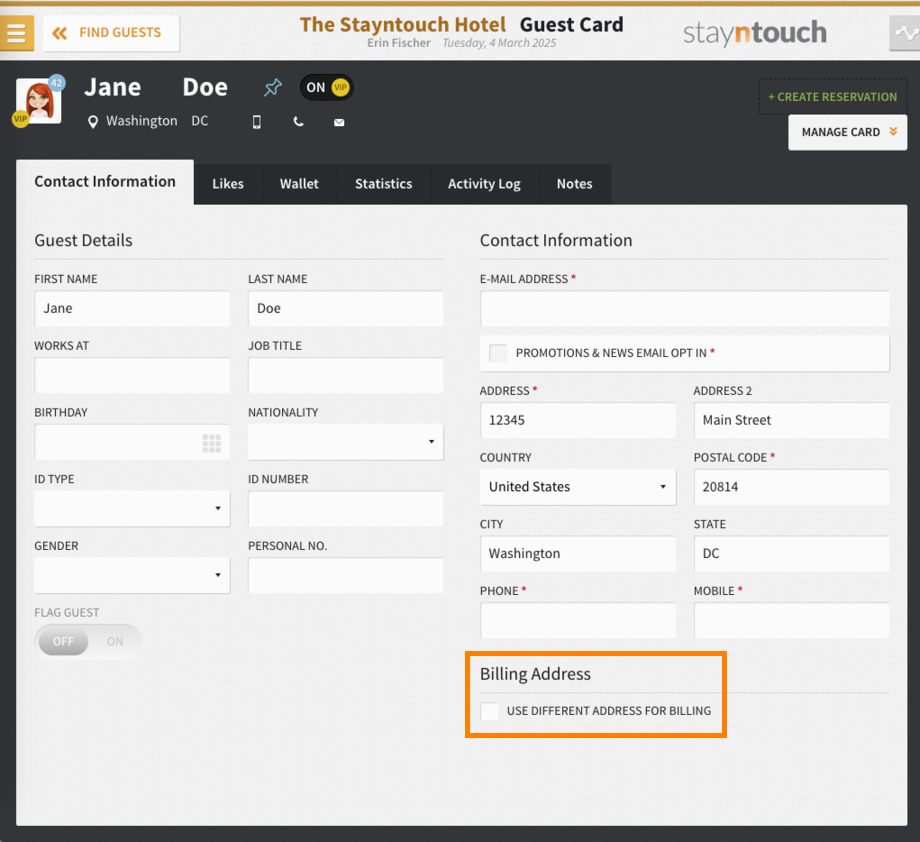Screen dimensions: 920x842
Task: Click the pushpin icon beside Doe
Action: pos(272,88)
